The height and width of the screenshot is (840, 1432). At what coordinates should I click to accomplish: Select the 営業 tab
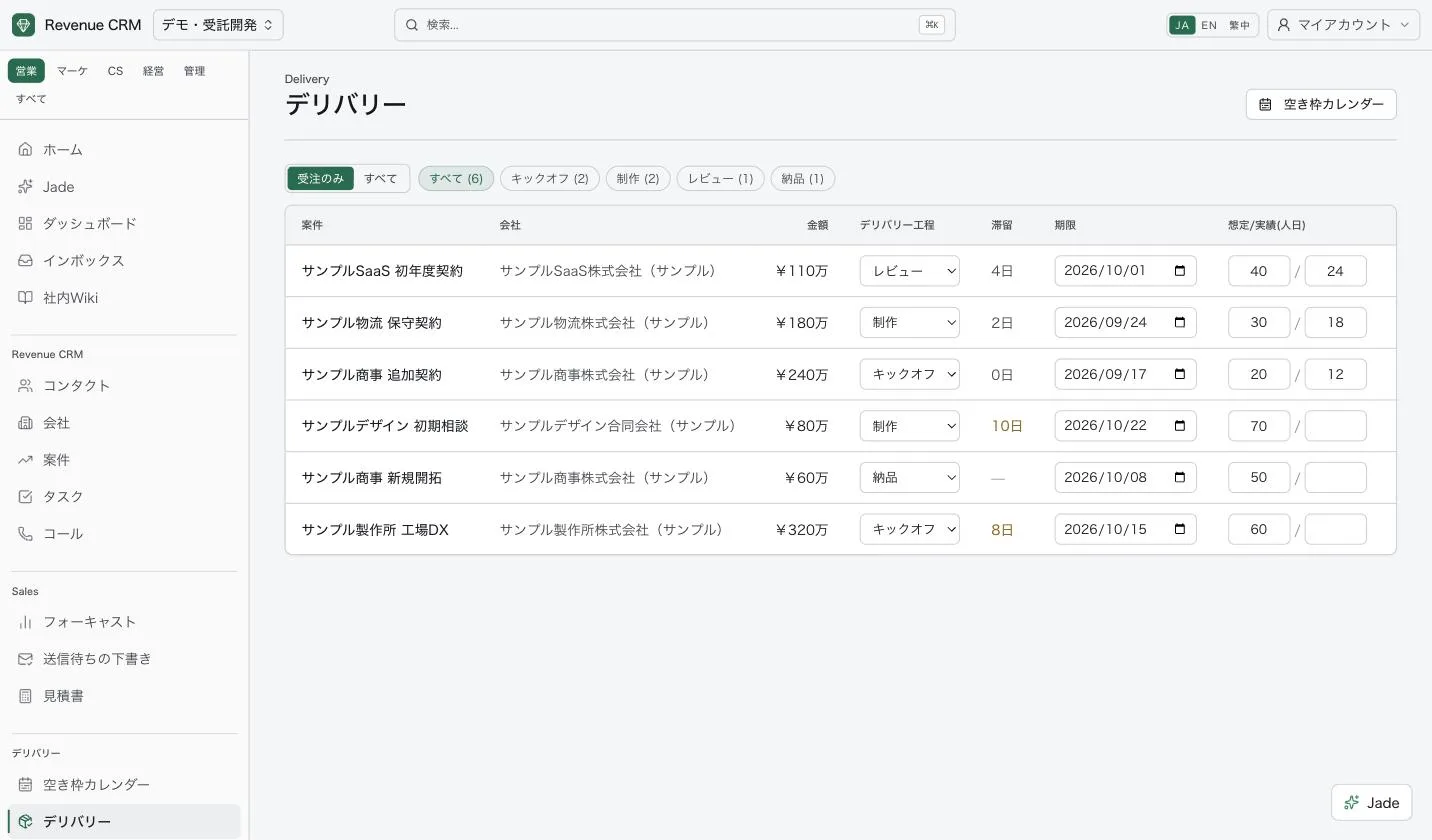[x=26, y=71]
